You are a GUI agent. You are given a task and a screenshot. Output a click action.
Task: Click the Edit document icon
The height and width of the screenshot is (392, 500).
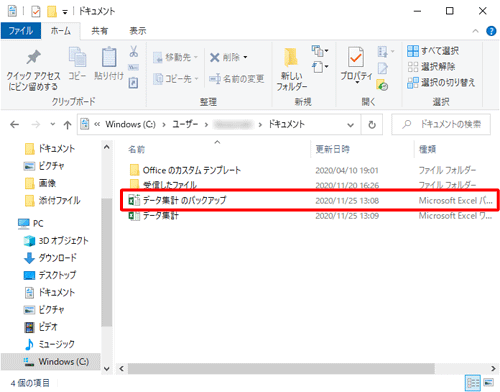tap(383, 69)
